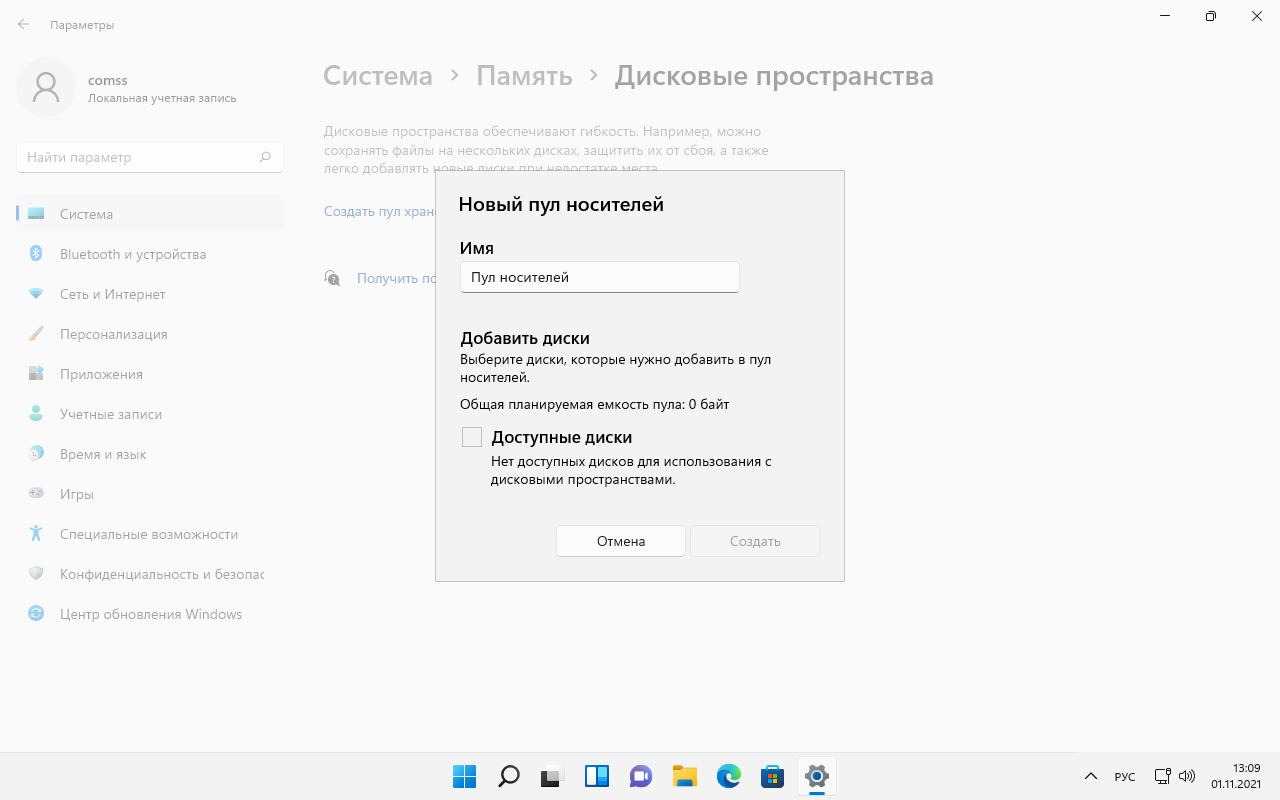Expand hidden system tray icons chevron
The height and width of the screenshot is (800, 1280).
click(x=1091, y=776)
